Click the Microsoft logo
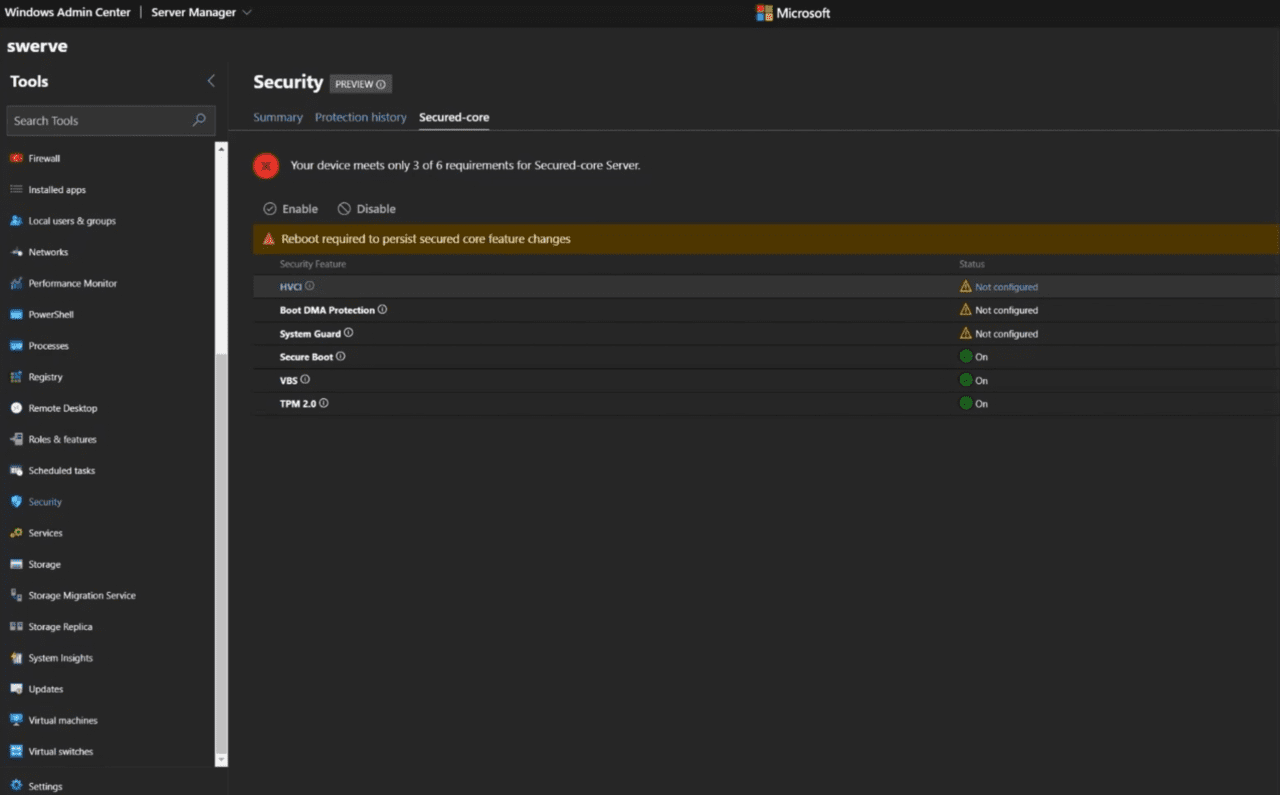 [x=793, y=13]
